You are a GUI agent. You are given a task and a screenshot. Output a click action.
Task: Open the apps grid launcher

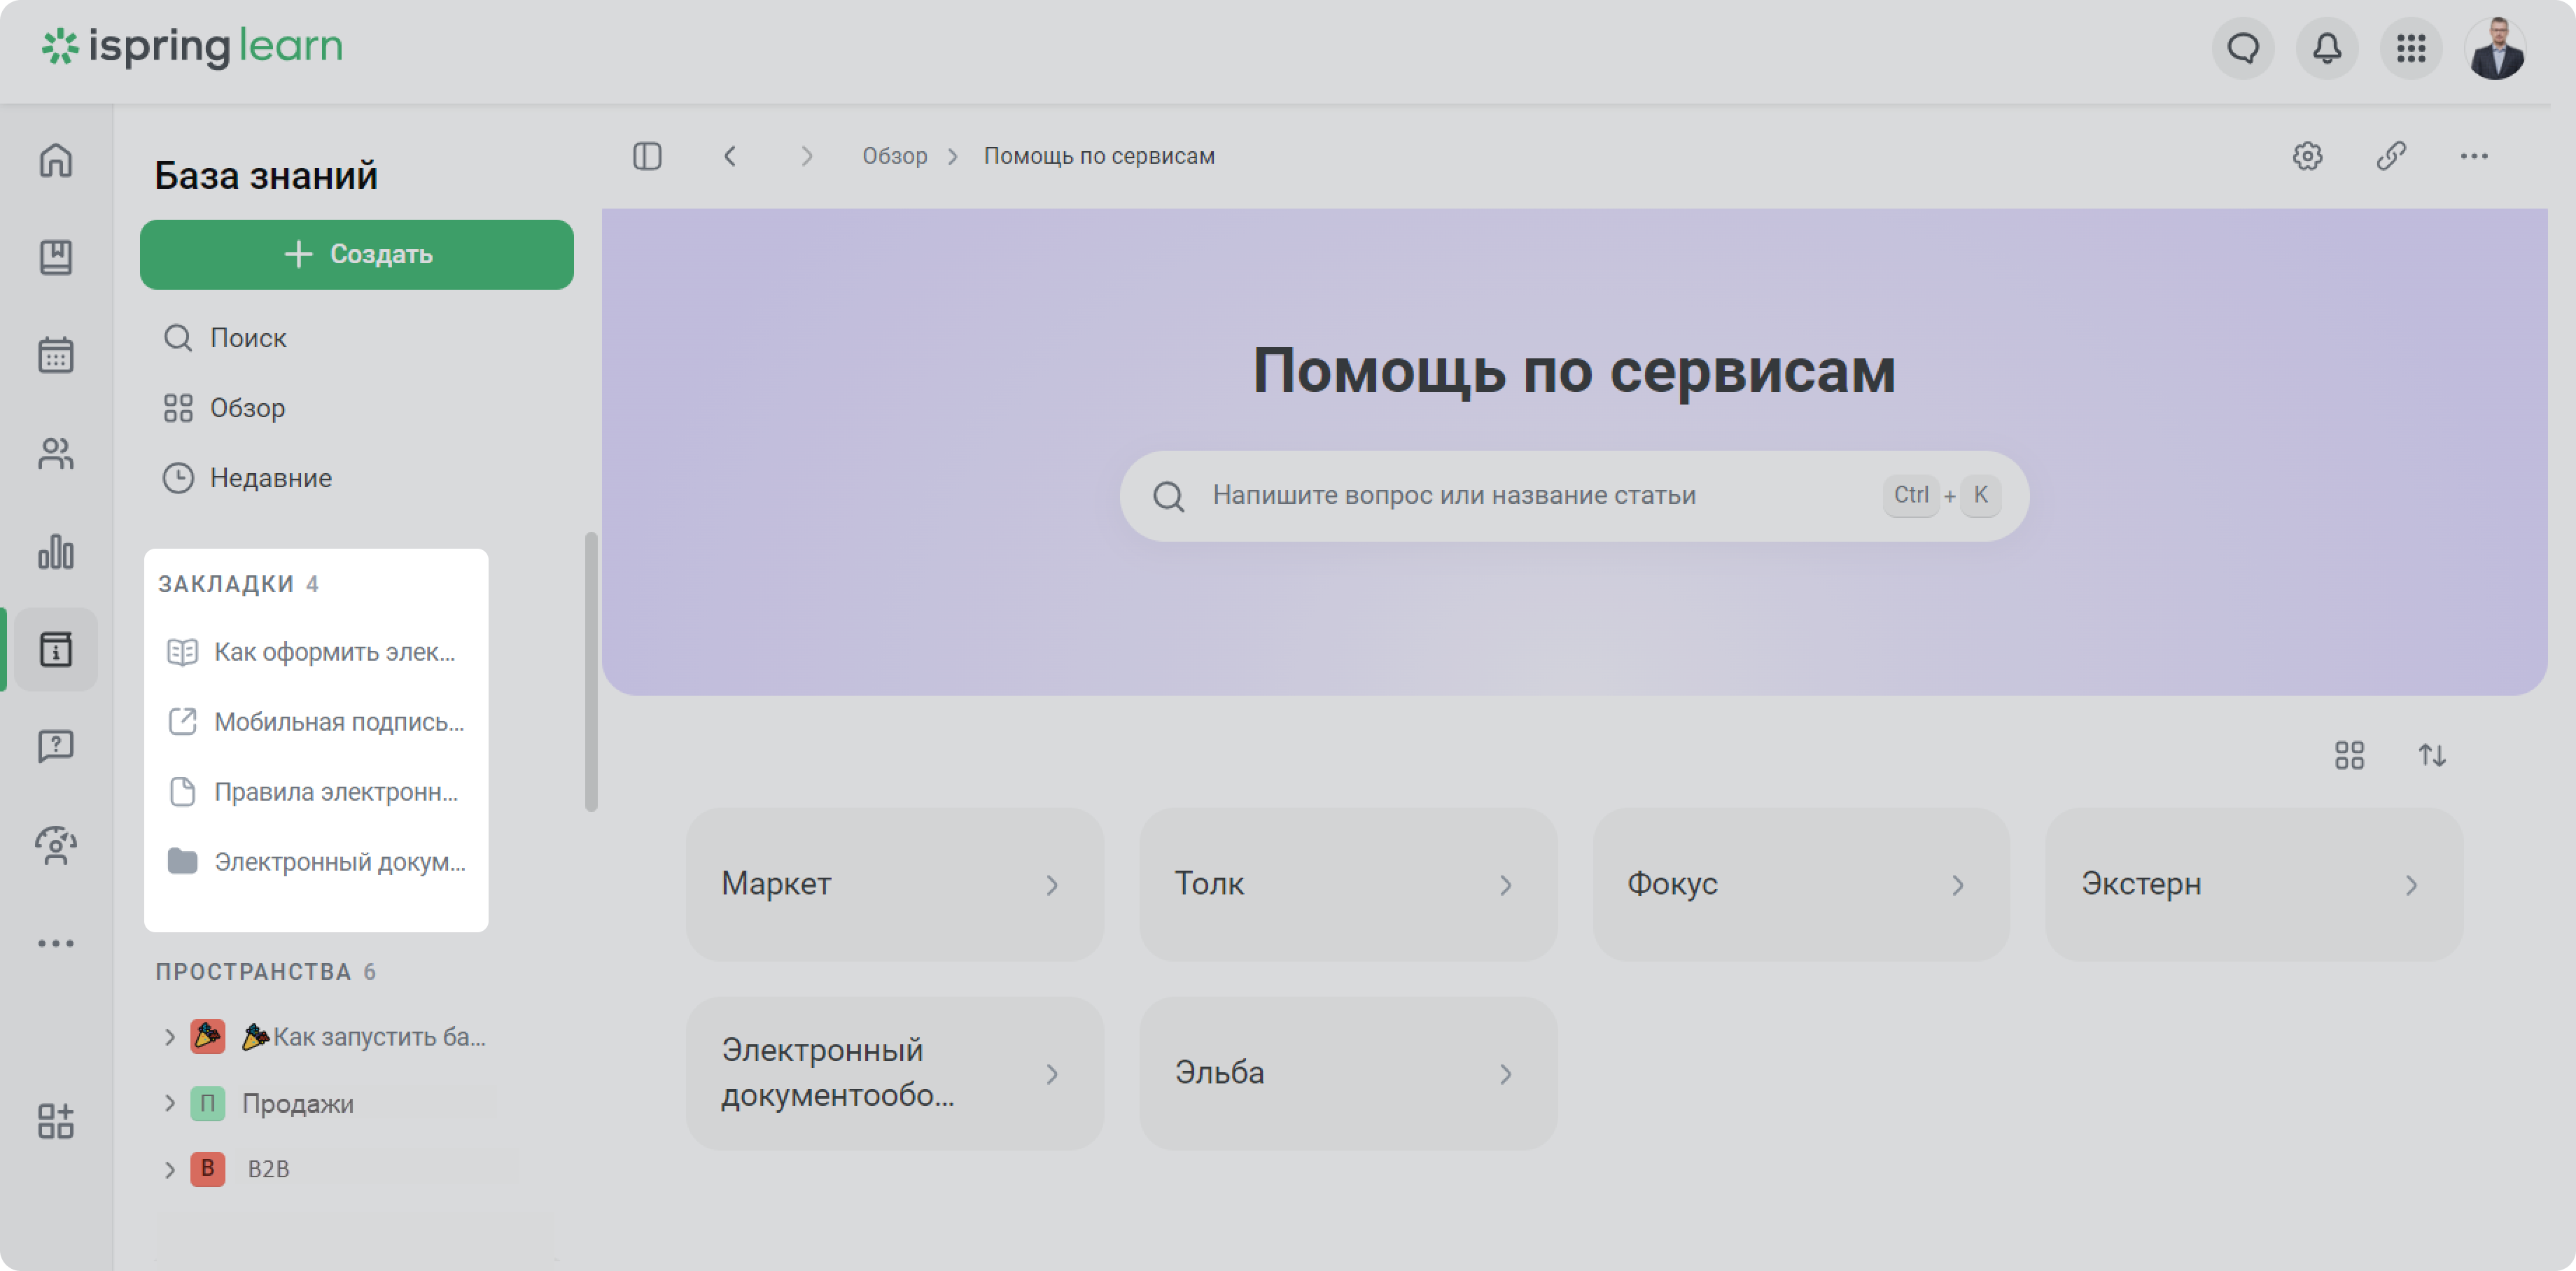tap(2411, 47)
